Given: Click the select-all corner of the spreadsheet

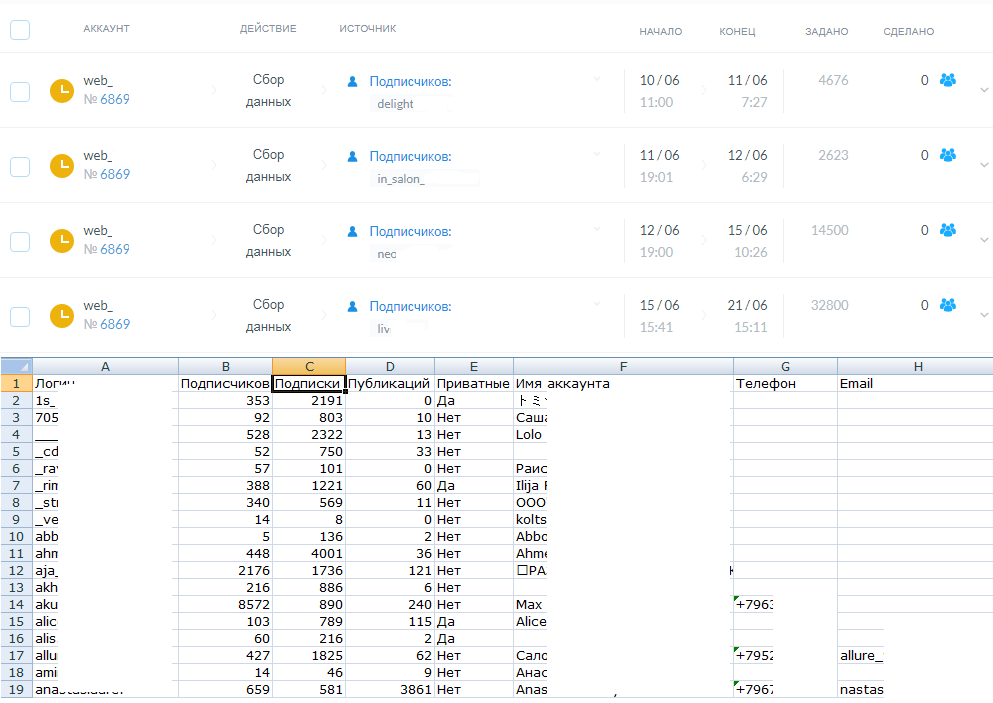Looking at the screenshot, I should point(16,366).
